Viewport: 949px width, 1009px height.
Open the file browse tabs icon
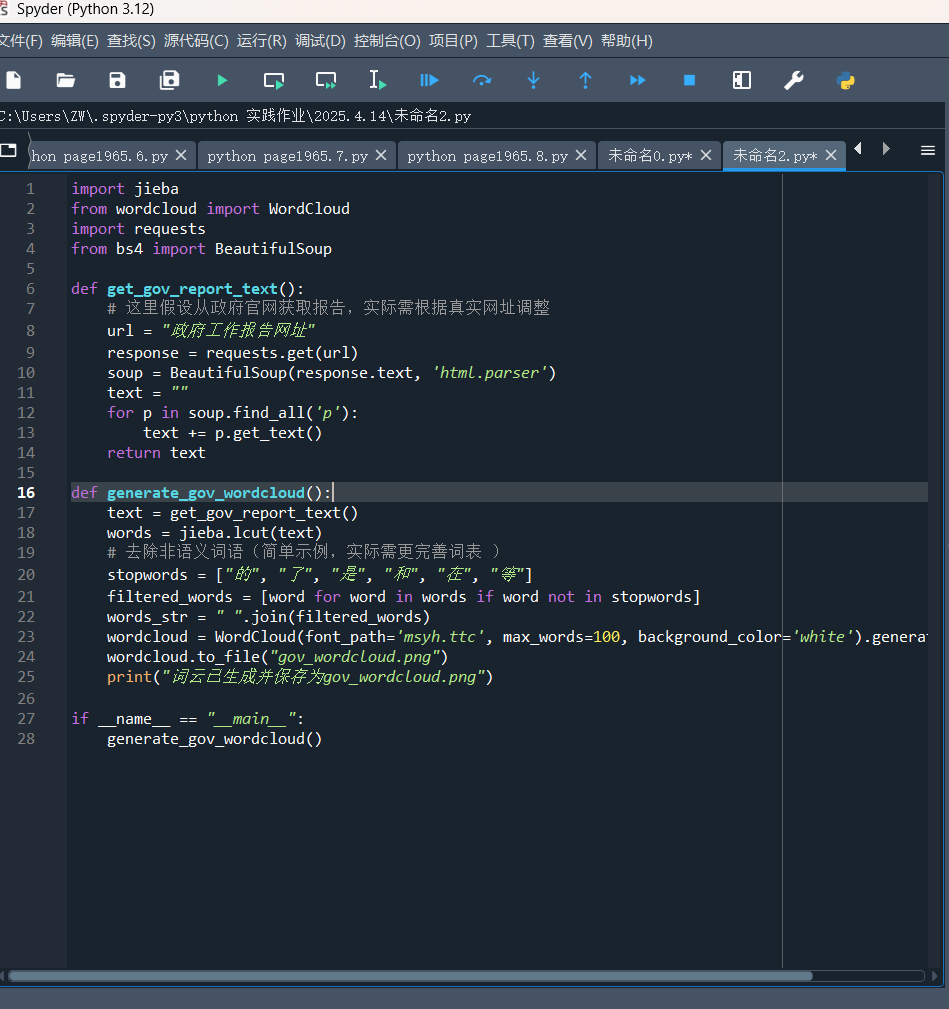pyautogui.click(x=8, y=151)
